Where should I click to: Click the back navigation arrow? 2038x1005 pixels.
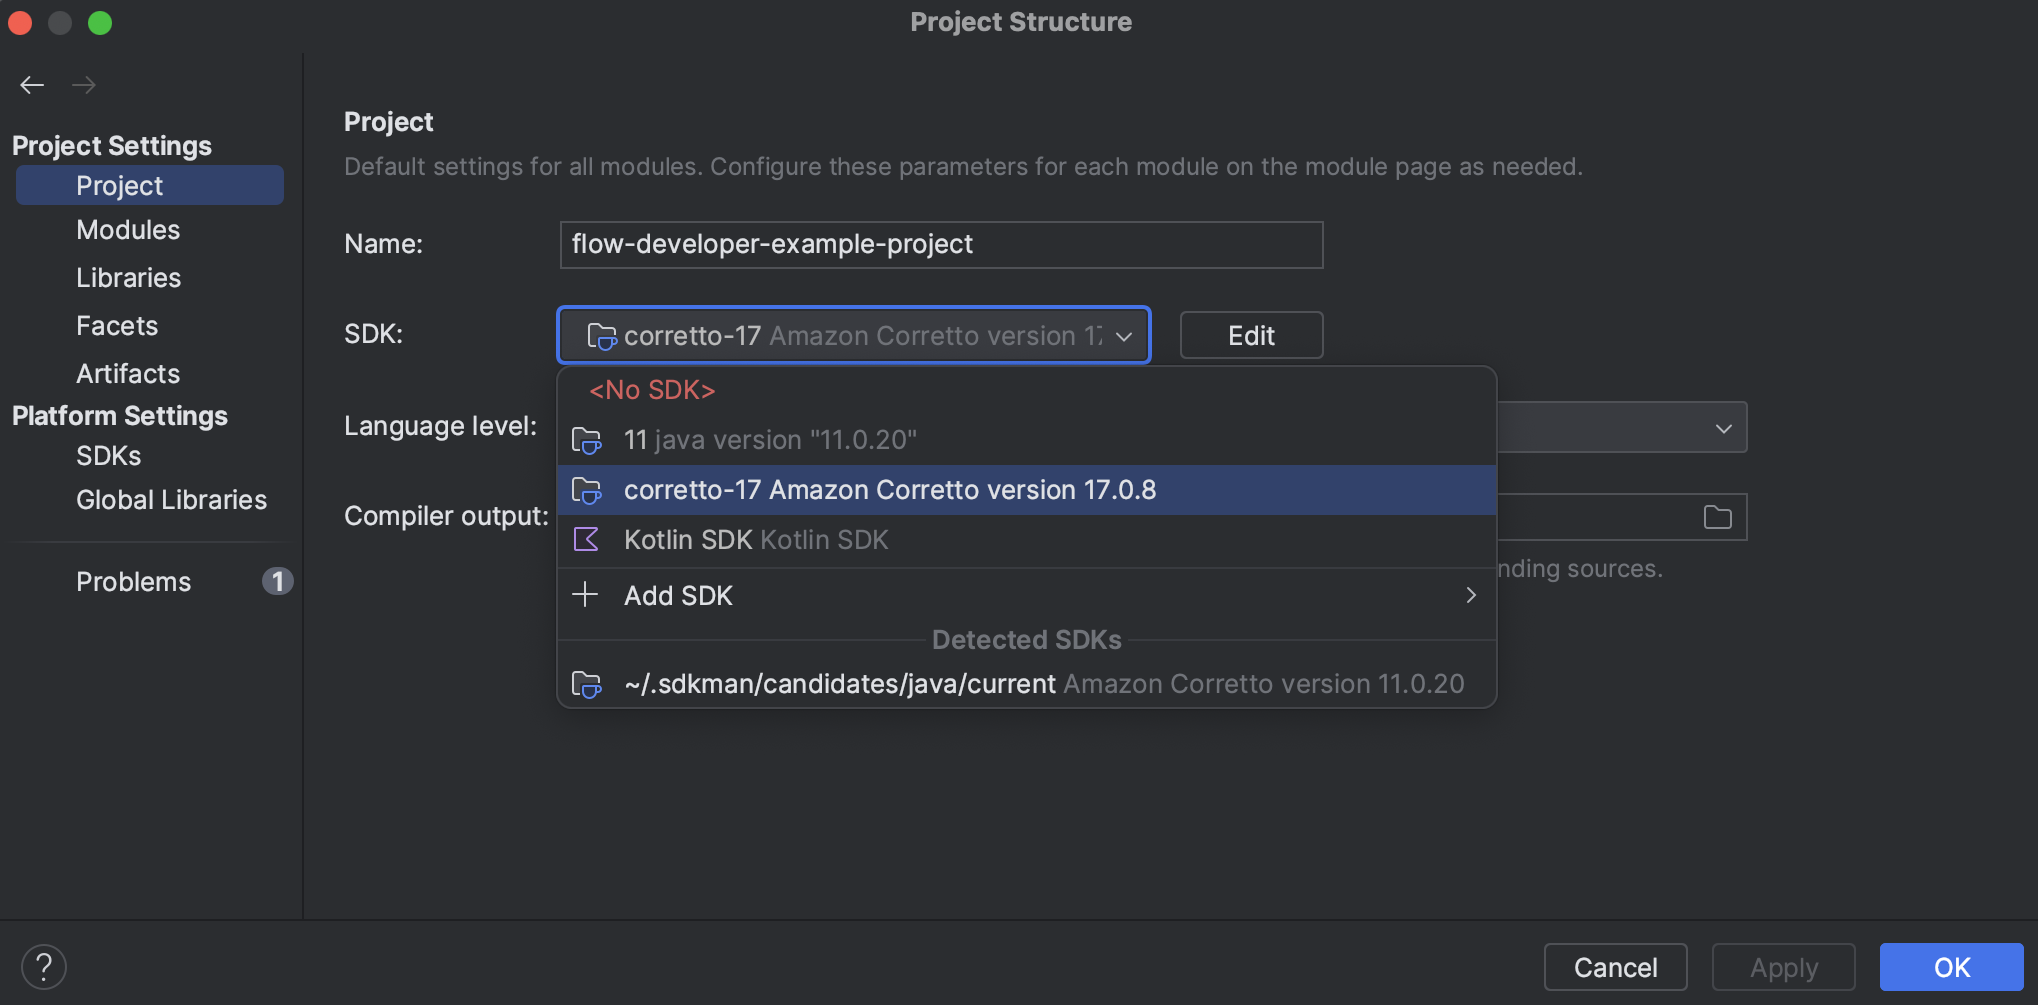point(31,85)
